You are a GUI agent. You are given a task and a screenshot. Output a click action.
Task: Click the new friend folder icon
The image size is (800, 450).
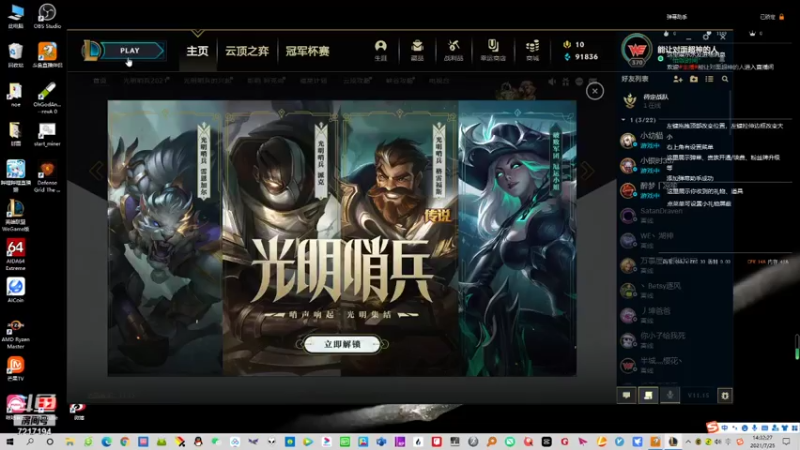tap(694, 79)
